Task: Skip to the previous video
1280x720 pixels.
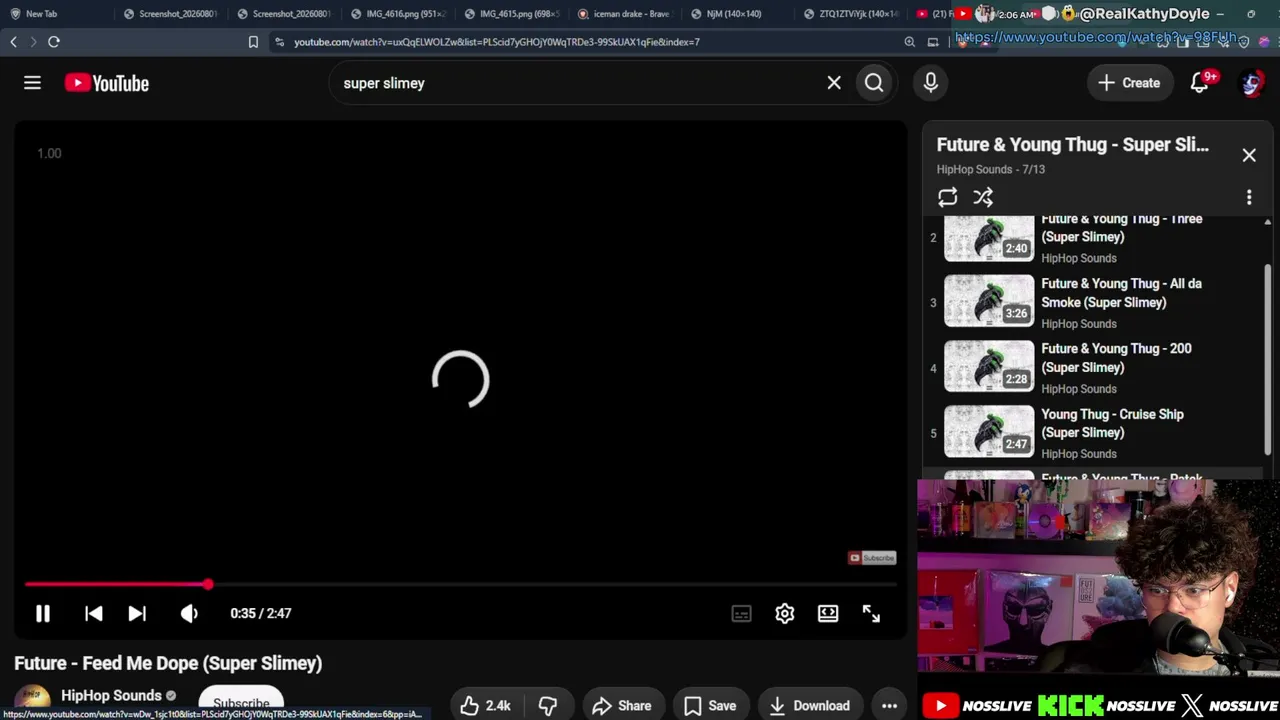Action: coord(93,613)
